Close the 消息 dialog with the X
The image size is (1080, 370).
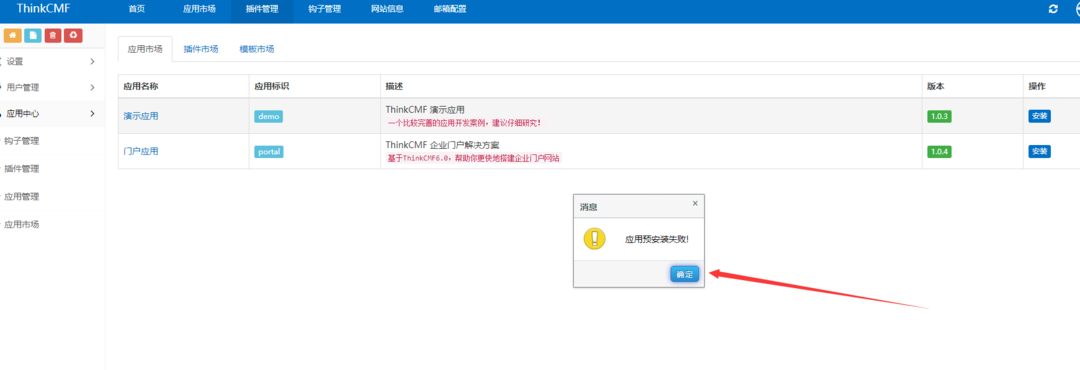(x=695, y=203)
